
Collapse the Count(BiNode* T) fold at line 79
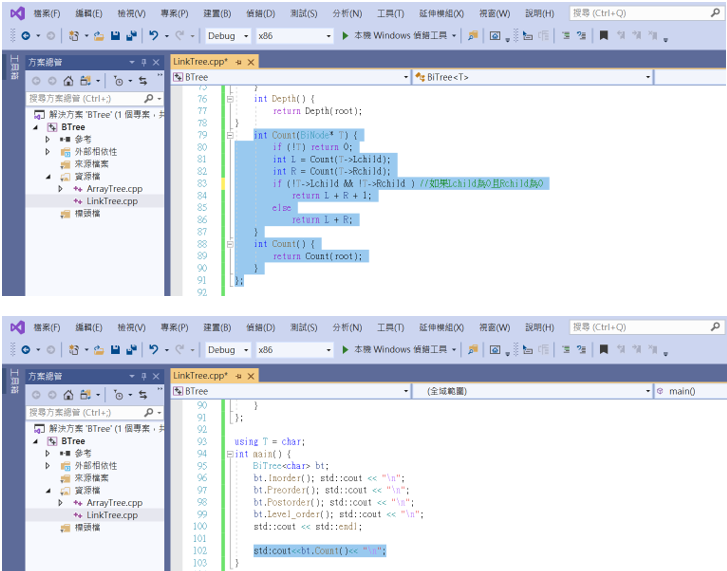coord(230,135)
